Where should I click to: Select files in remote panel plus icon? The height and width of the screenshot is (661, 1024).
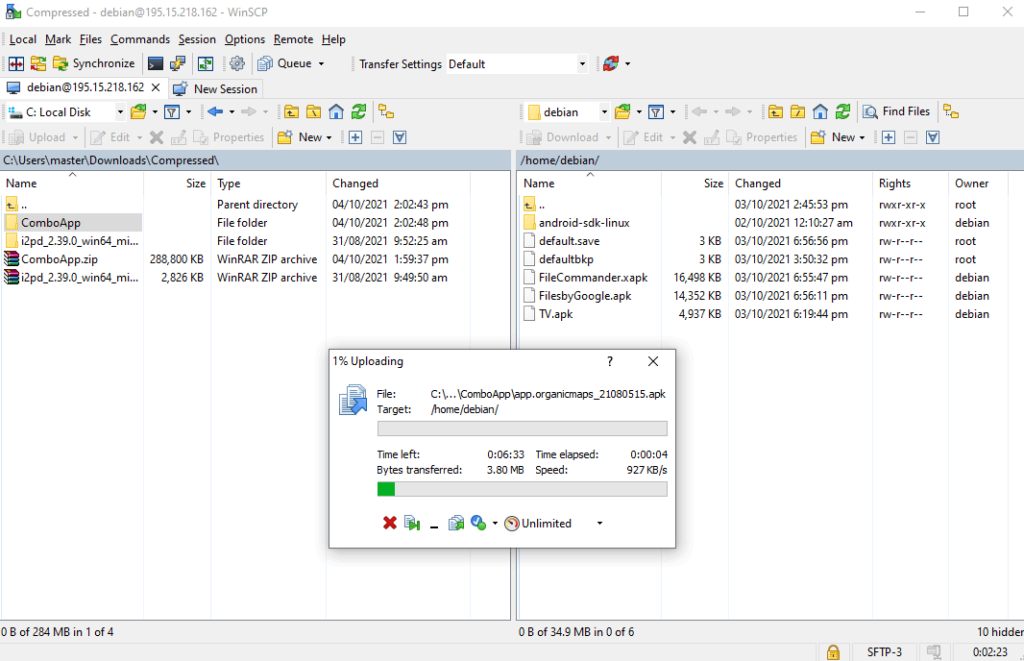(x=888, y=137)
